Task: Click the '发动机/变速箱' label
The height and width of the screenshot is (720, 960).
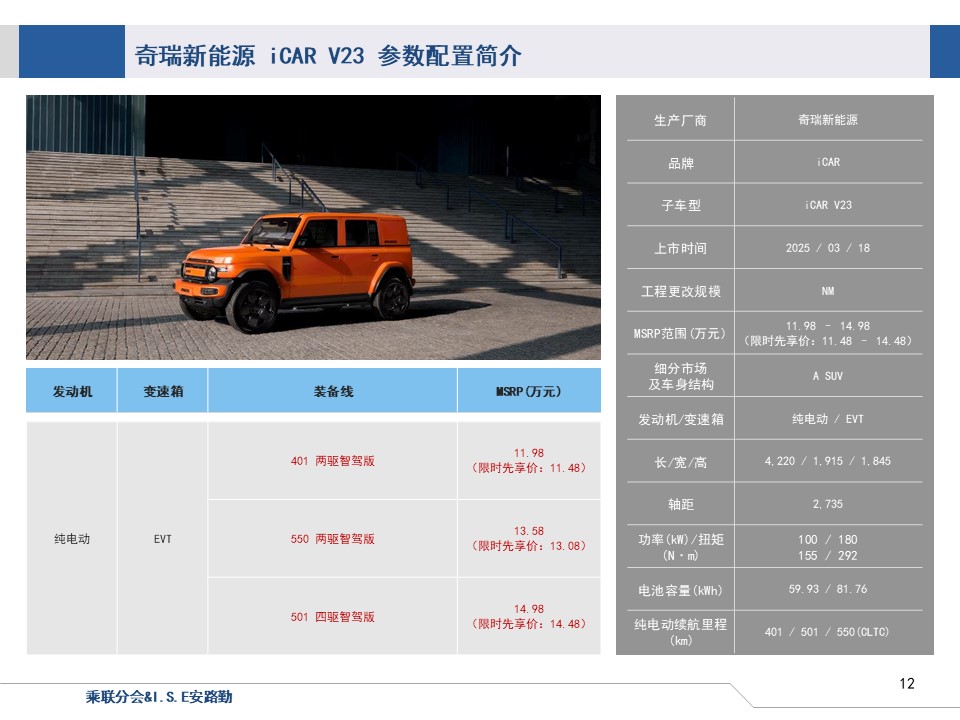Action: [681, 419]
